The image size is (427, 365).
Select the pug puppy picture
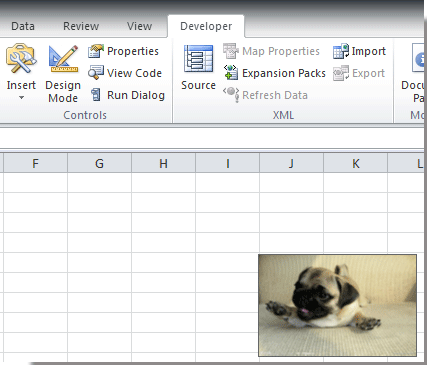click(x=337, y=305)
